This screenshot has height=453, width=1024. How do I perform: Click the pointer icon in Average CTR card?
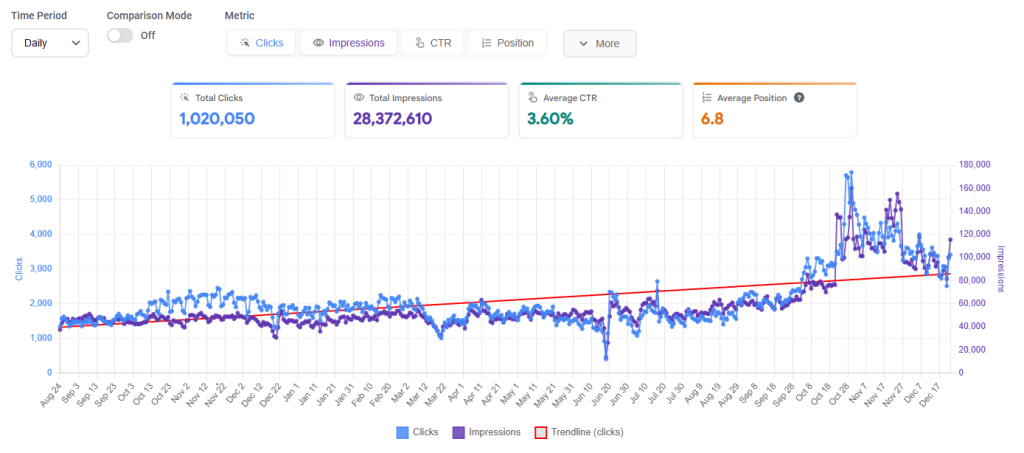pyautogui.click(x=533, y=98)
